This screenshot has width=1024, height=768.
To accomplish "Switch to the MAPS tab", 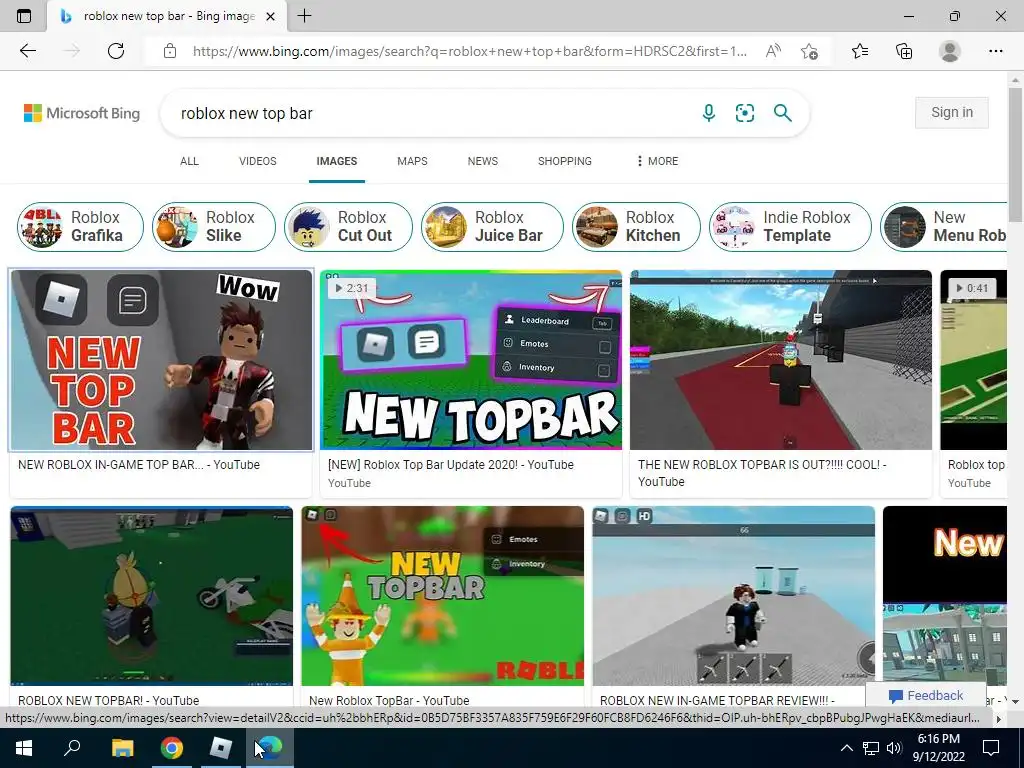I will (412, 161).
